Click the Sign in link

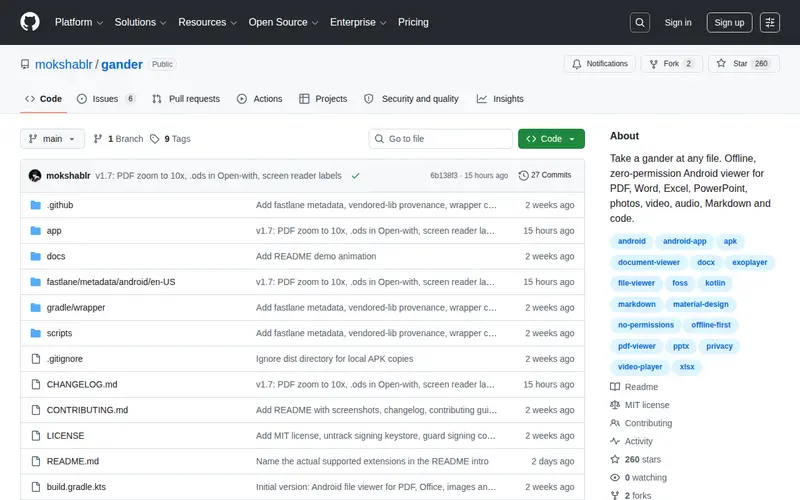coord(678,22)
